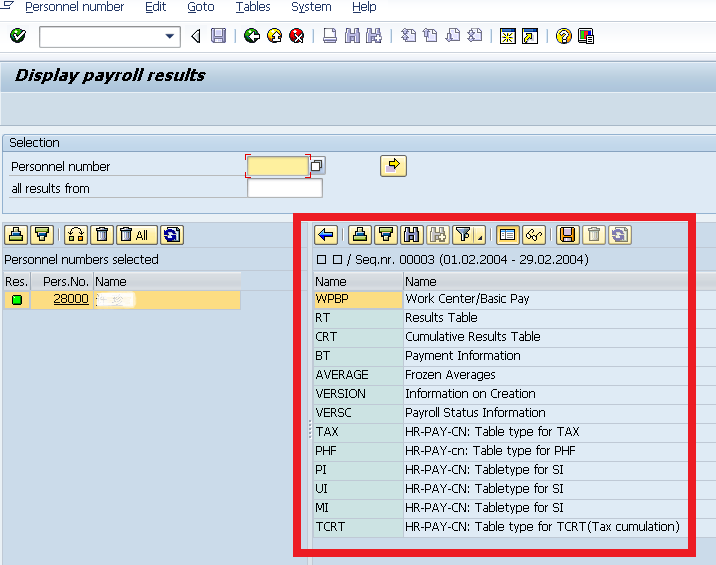
Task: Select the CRT Cumulative Results Table row
Action: pyautogui.click(x=501, y=337)
